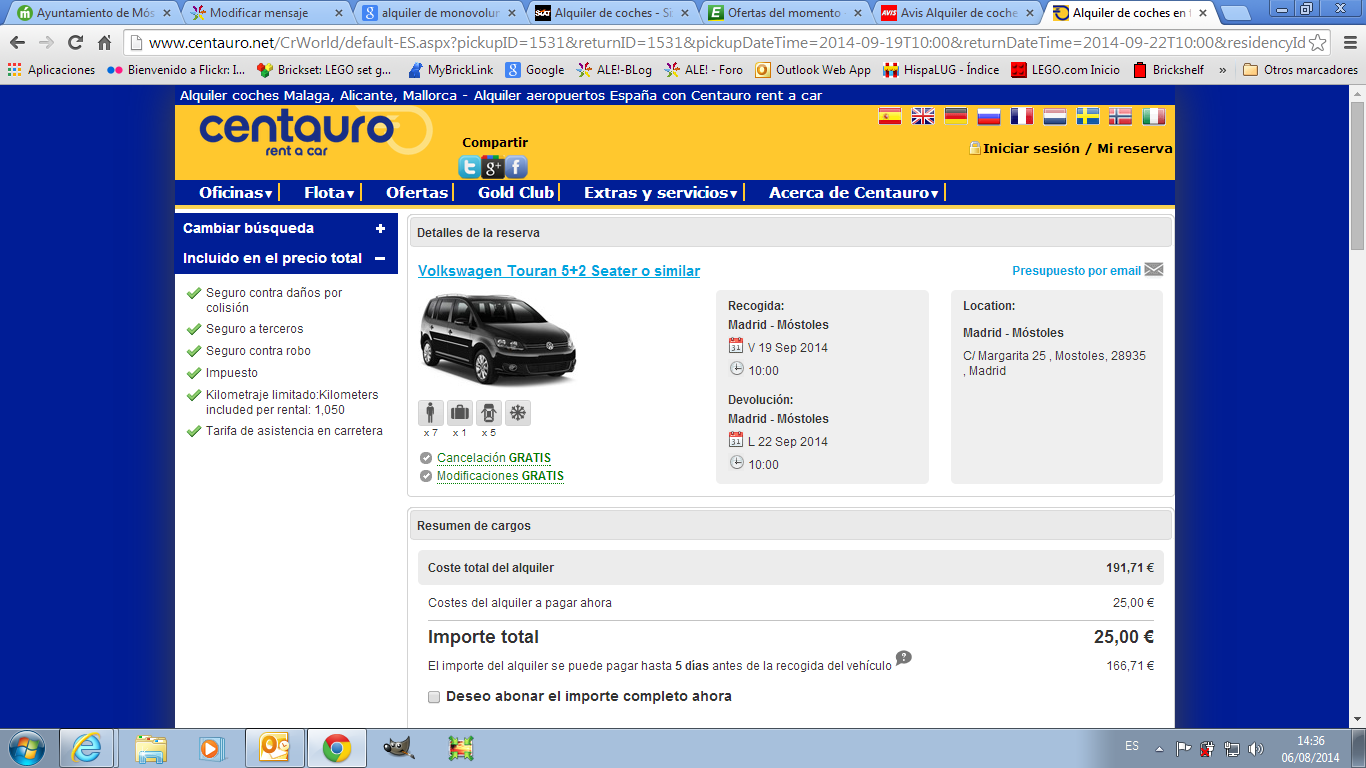Image resolution: width=1366 pixels, height=768 pixels.
Task: Switch site language with the Russian flag
Action: pyautogui.click(x=989, y=116)
